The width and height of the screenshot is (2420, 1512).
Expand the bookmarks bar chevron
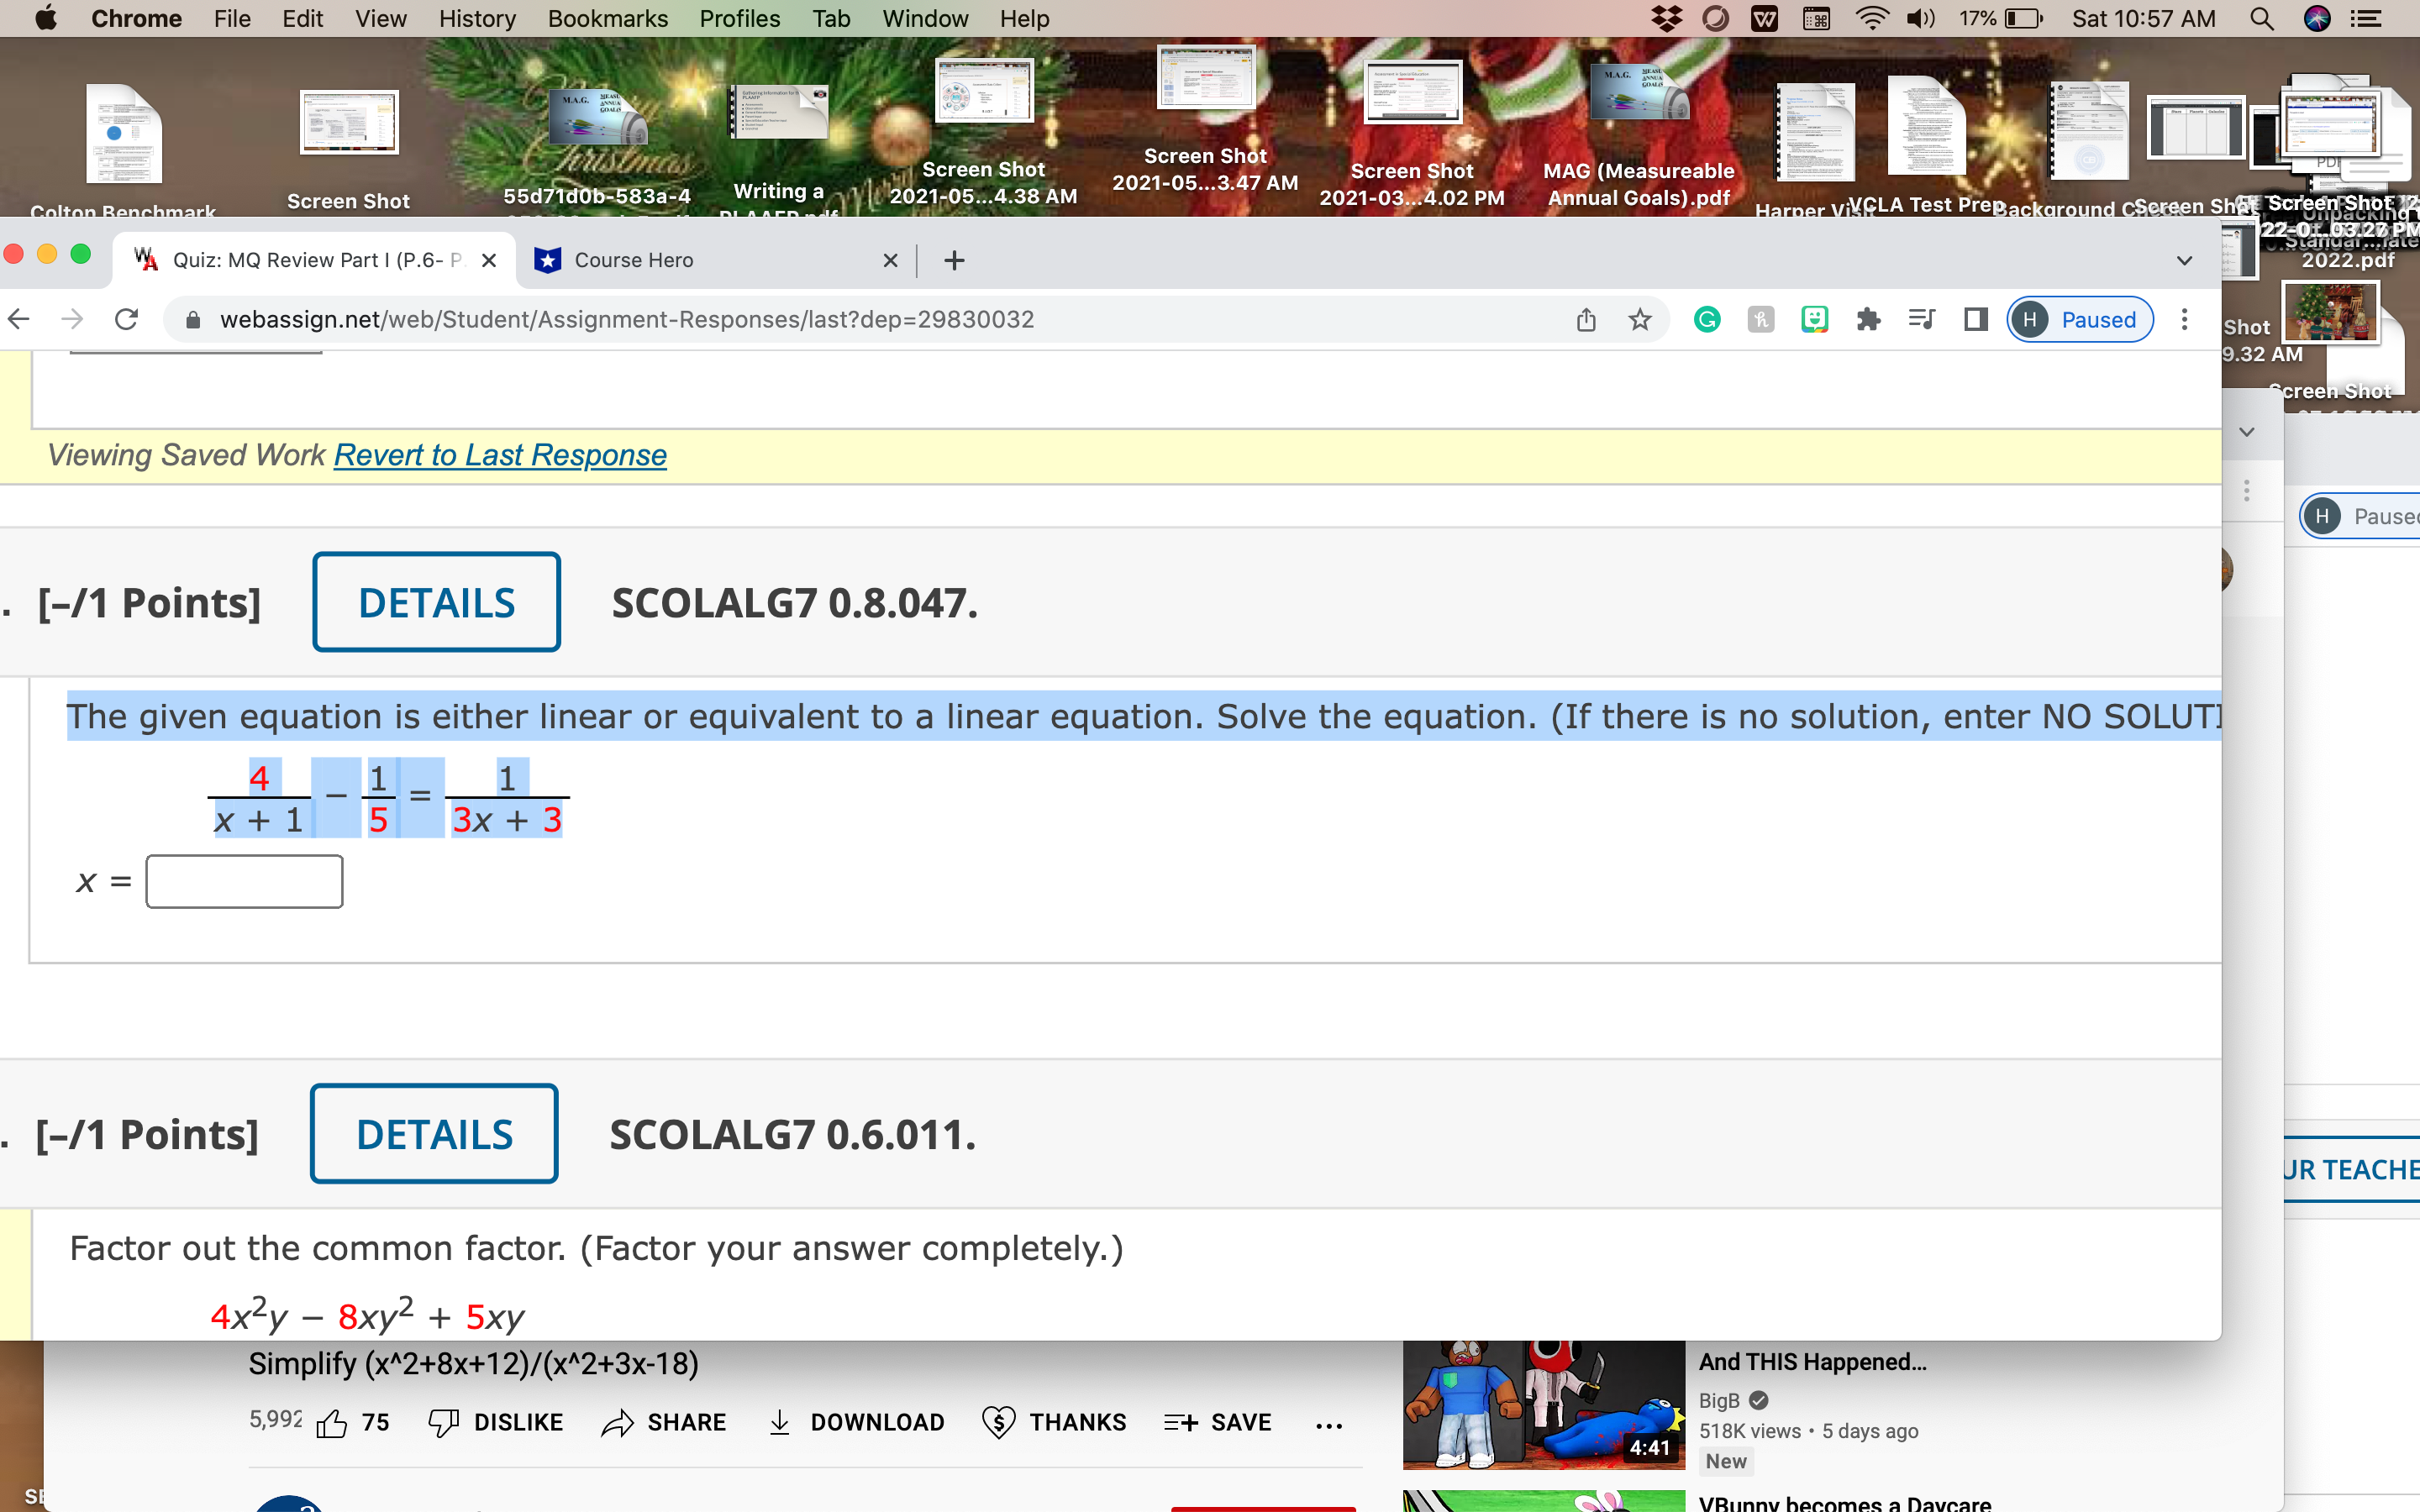(x=2246, y=432)
